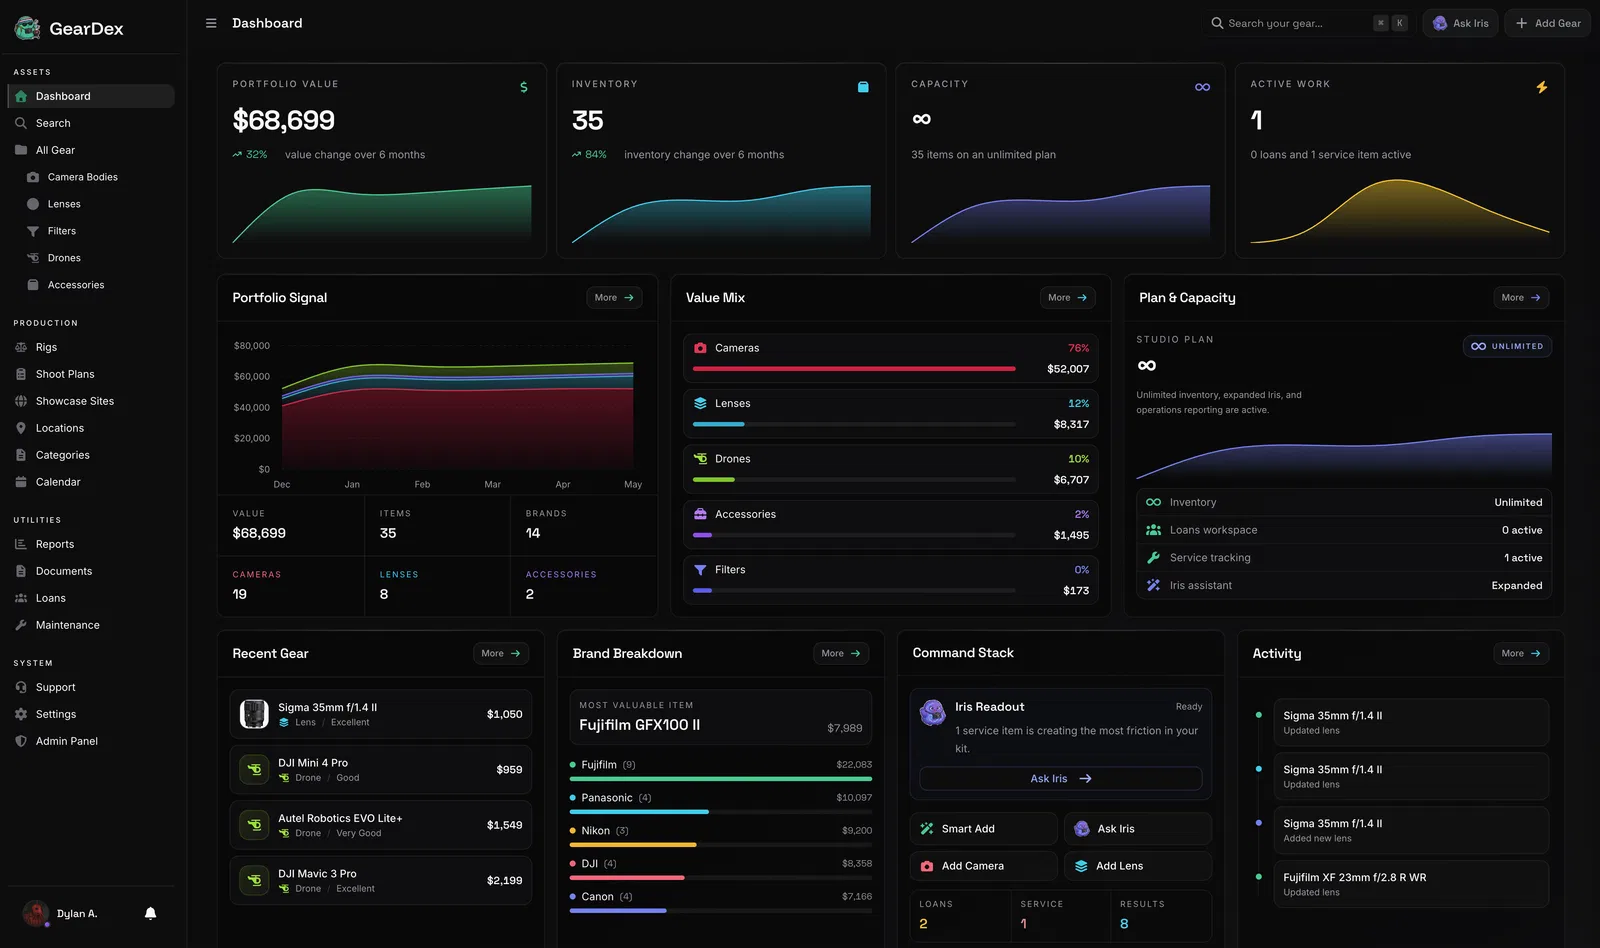Click the Inventory card box icon
Viewport: 1600px width, 948px height.
click(863, 87)
